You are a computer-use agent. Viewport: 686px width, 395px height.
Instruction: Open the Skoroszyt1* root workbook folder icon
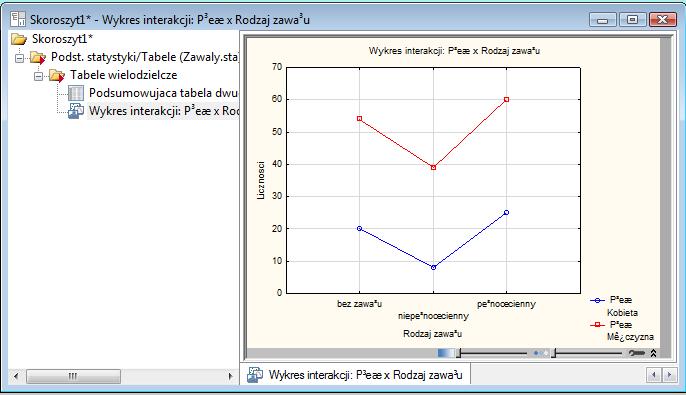coord(19,39)
